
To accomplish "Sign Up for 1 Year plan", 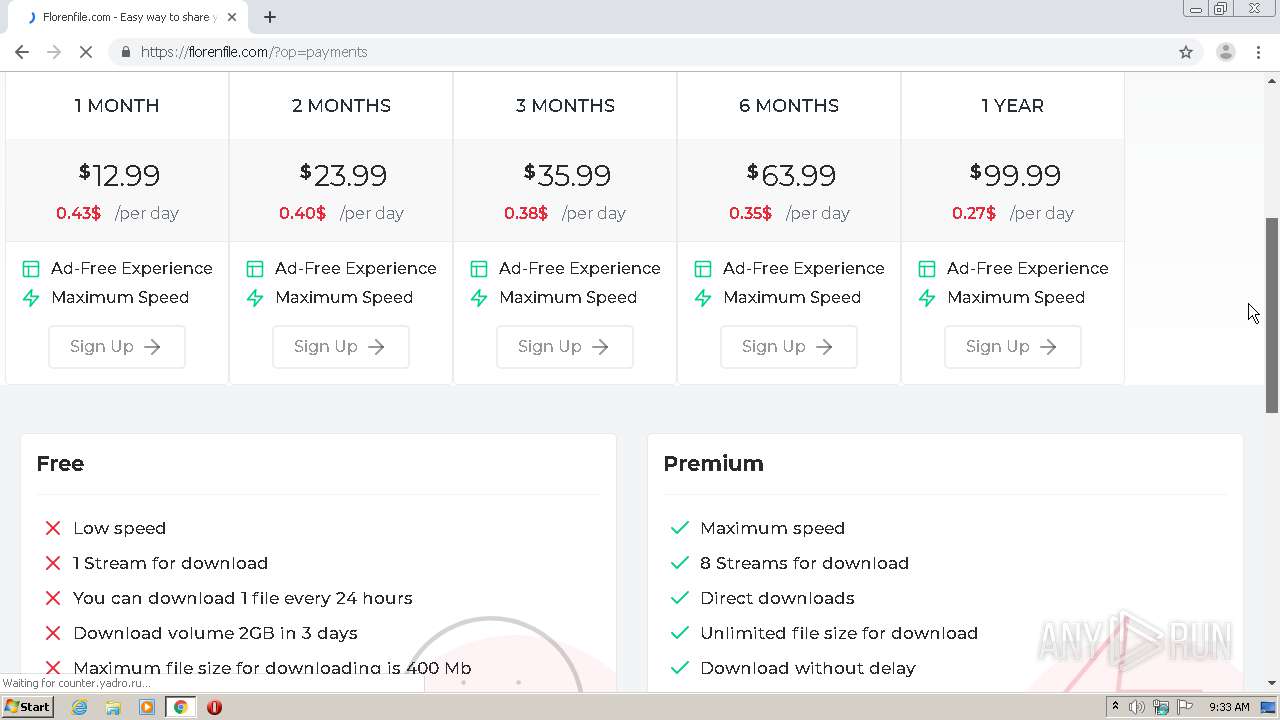I will 1013,347.
